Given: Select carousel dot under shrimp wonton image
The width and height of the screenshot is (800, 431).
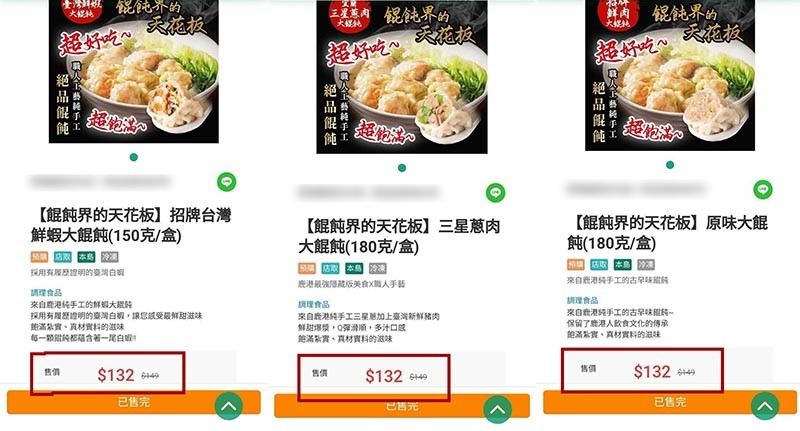Looking at the screenshot, I should pos(134,157).
